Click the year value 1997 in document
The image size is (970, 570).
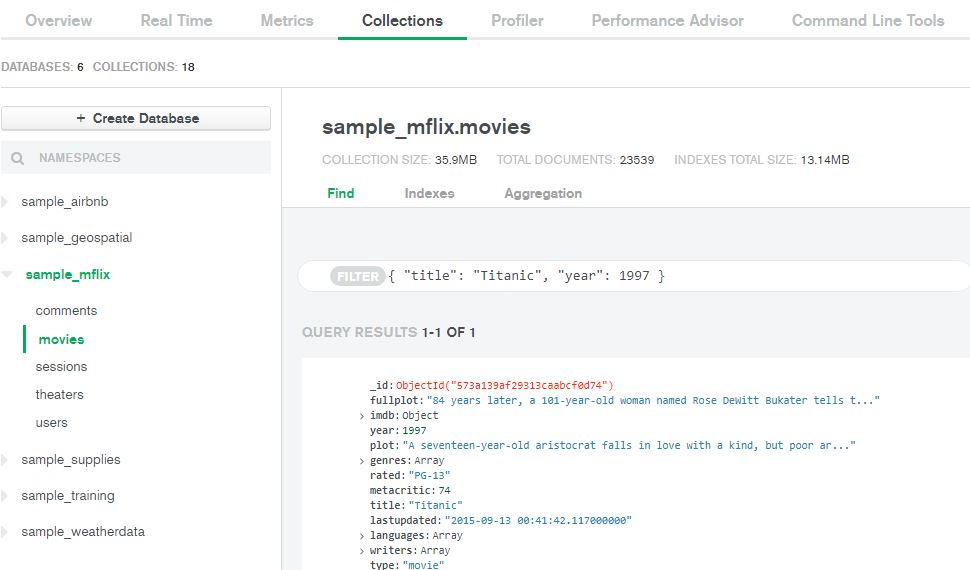click(x=414, y=431)
